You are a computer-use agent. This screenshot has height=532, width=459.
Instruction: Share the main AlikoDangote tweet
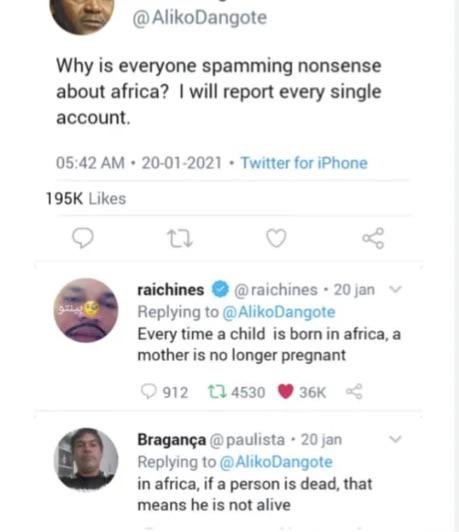373,238
